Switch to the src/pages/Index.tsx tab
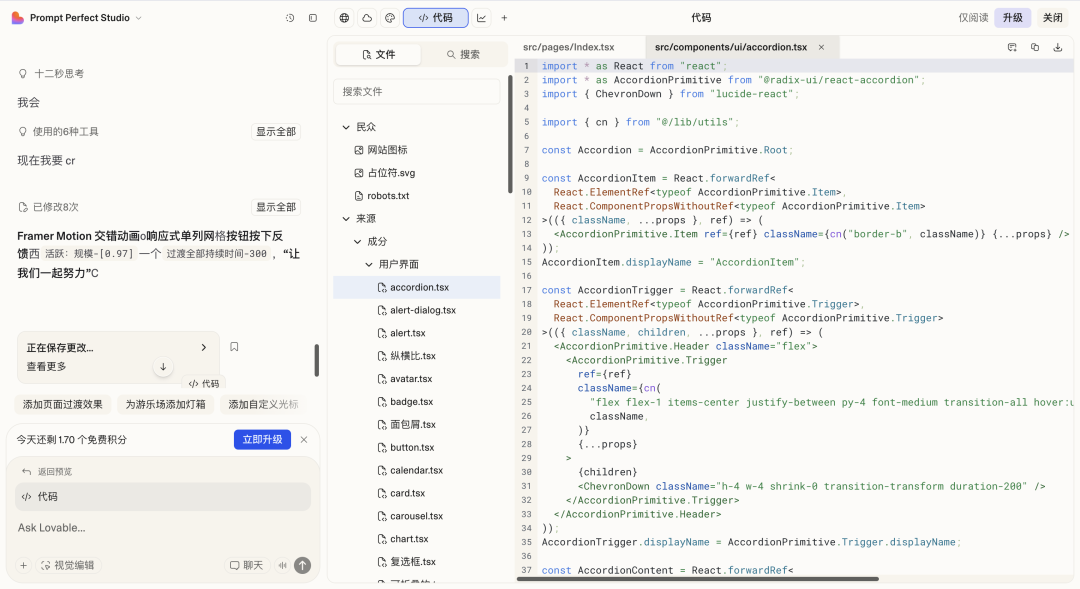 568,47
